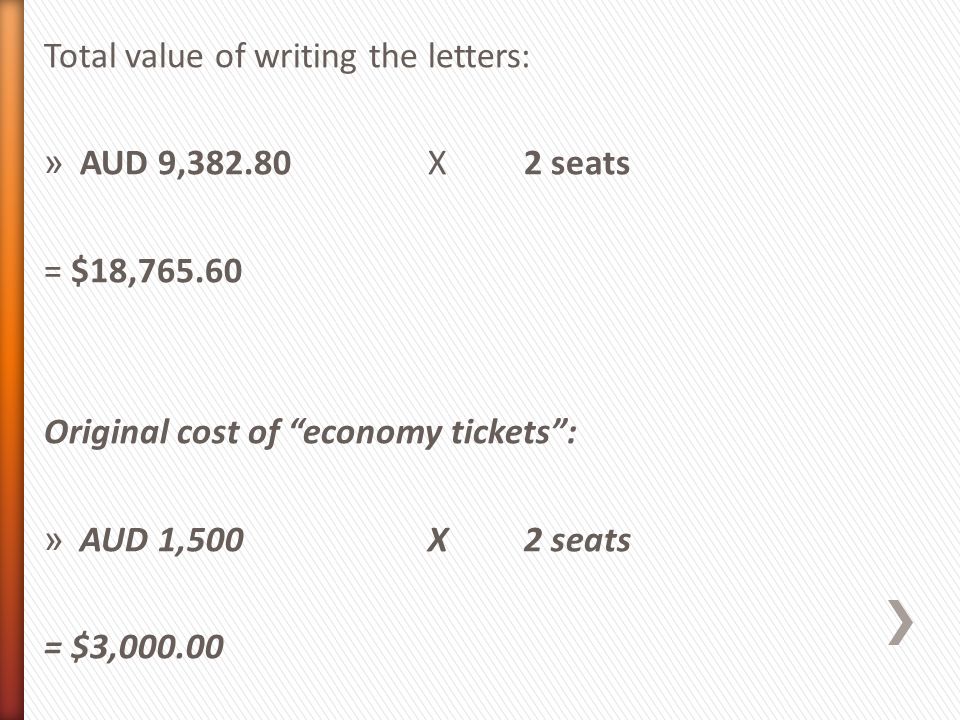Click the X multiplication sign after AUD 9,382.80
Image resolution: width=960 pixels, height=720 pixels.
pos(437,163)
